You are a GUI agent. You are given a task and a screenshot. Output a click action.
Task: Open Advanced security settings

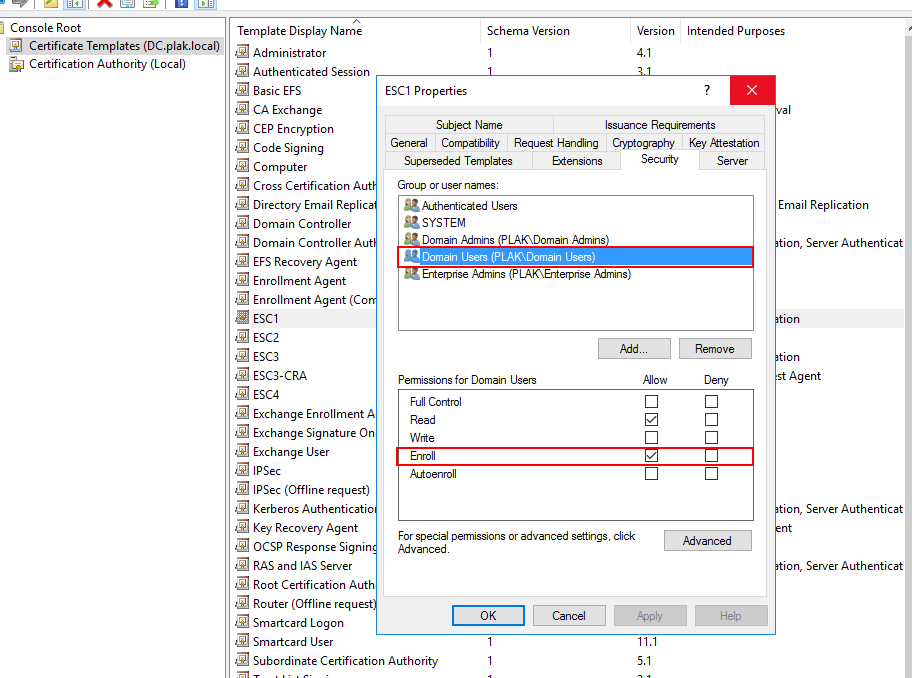point(707,541)
